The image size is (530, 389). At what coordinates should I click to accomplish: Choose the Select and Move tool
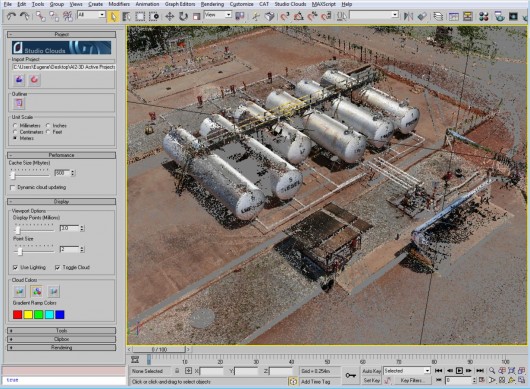(x=169, y=16)
